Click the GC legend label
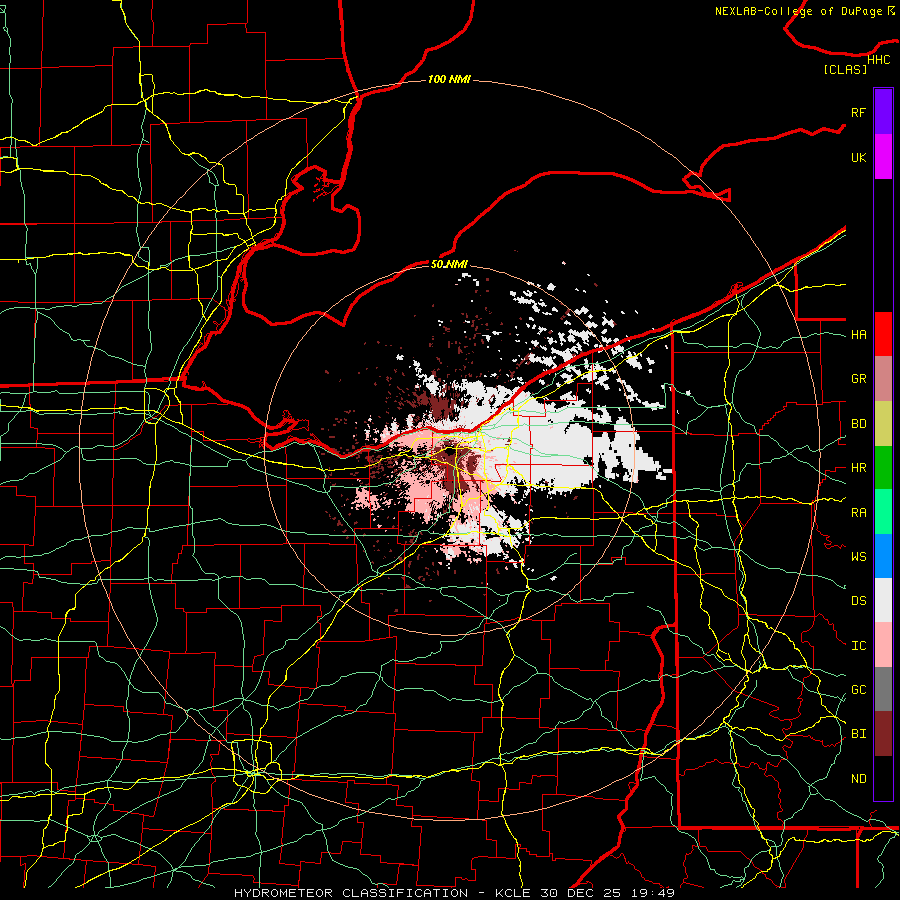 858,689
